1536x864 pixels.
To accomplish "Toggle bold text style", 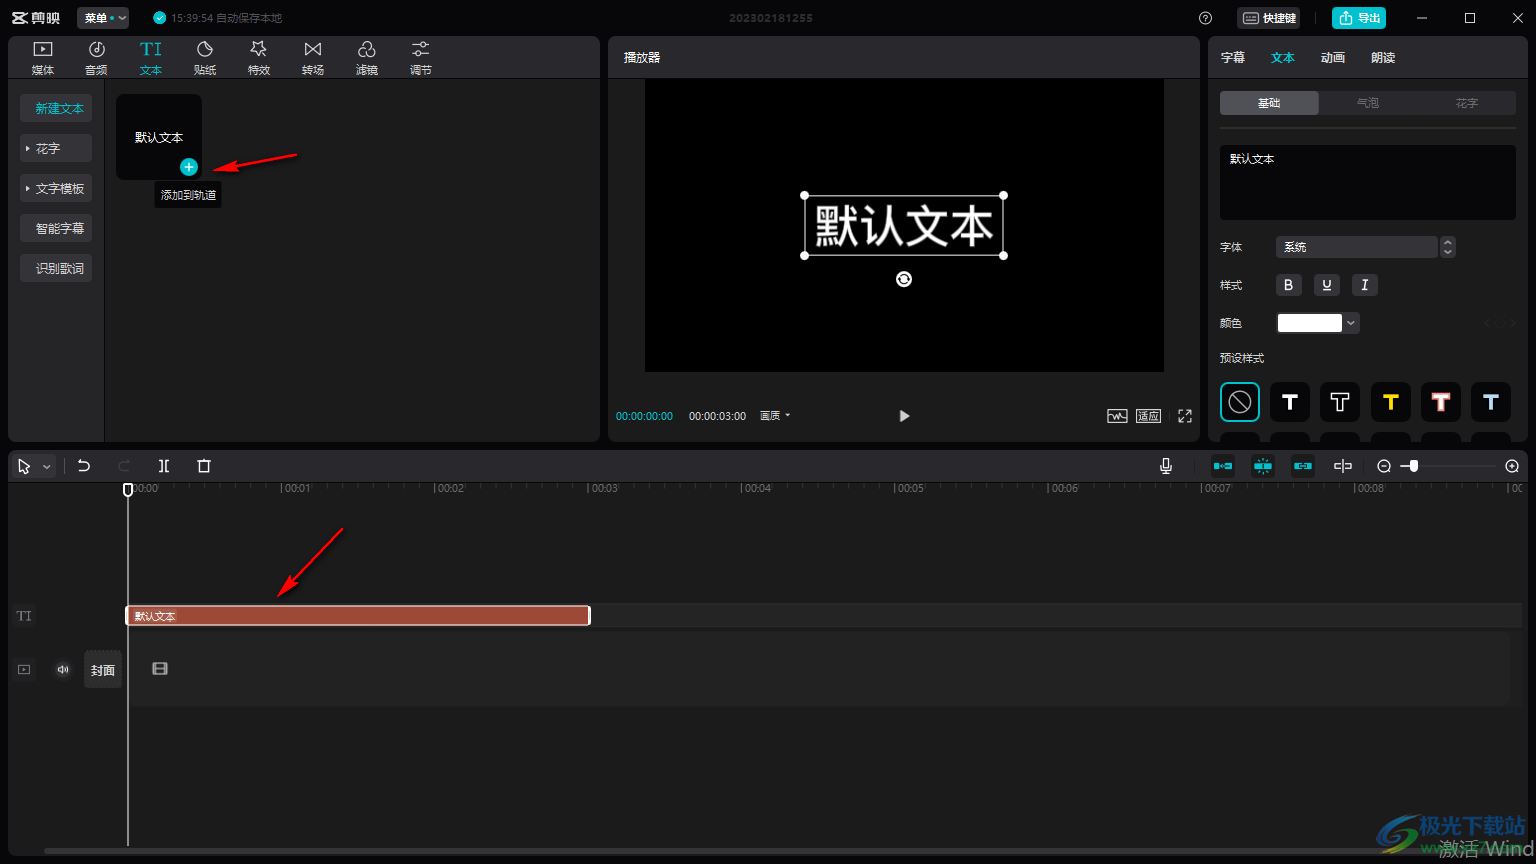I will point(1288,285).
